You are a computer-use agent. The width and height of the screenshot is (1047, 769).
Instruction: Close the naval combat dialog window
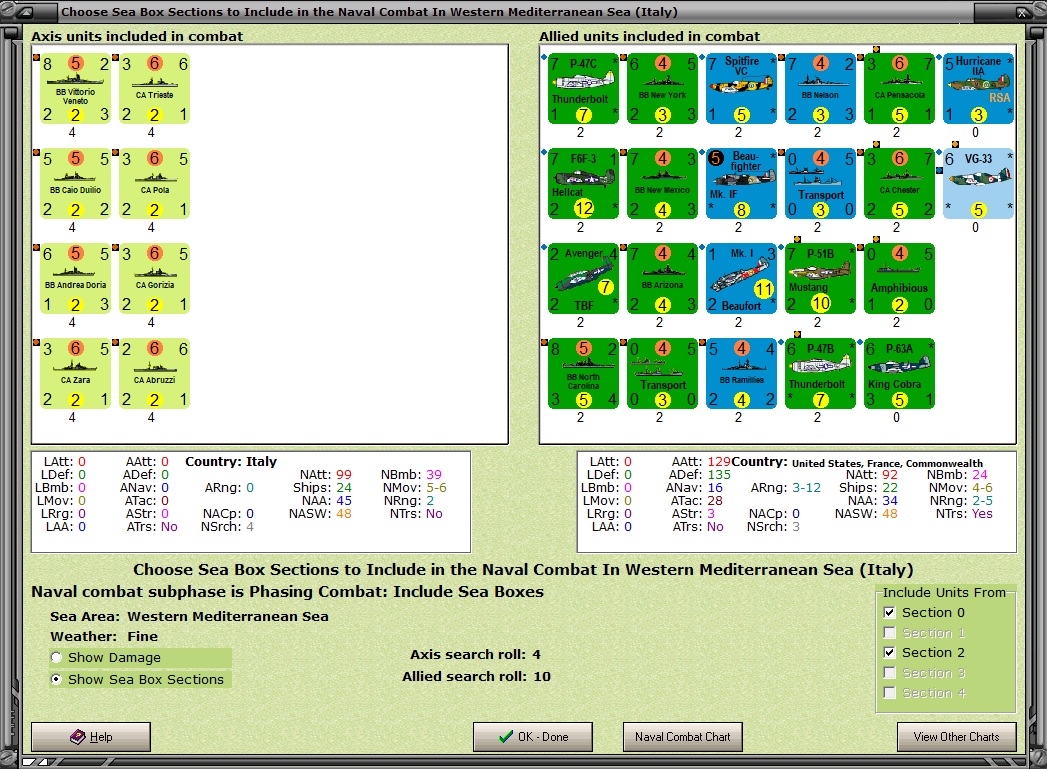click(x=1022, y=11)
